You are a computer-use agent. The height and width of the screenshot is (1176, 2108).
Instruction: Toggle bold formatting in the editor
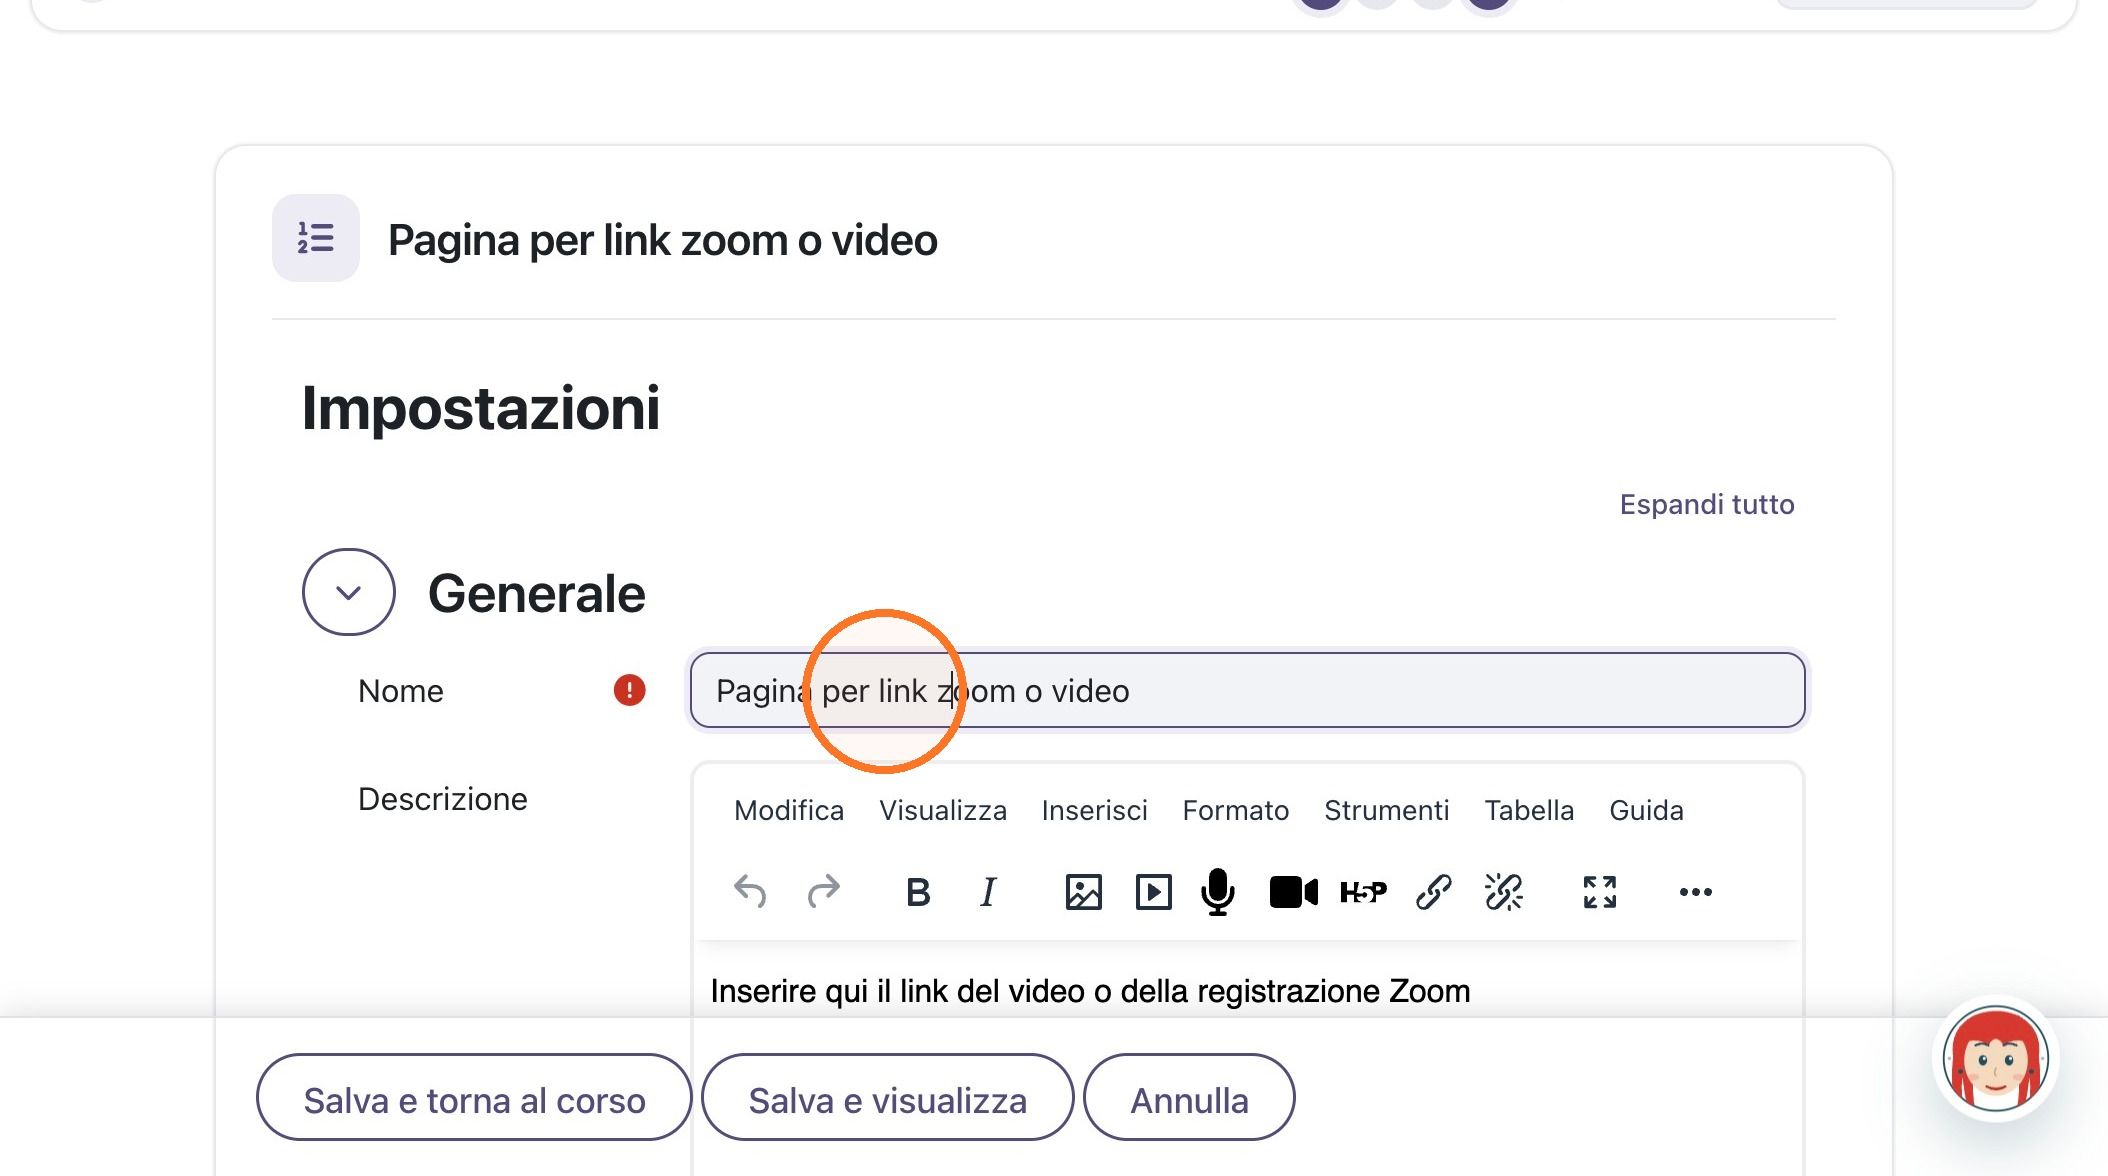(918, 892)
